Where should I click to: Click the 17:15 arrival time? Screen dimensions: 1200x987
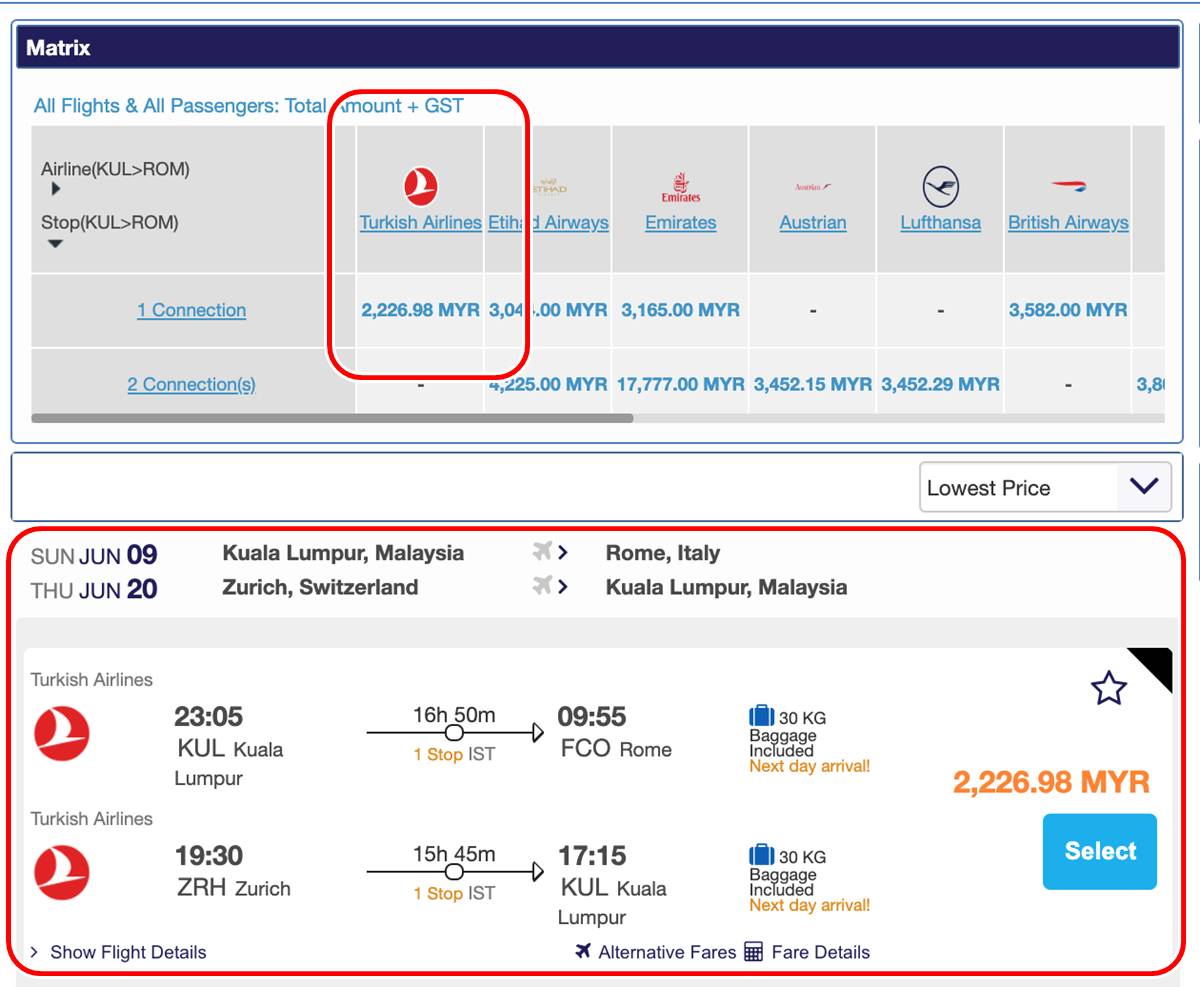tap(592, 856)
